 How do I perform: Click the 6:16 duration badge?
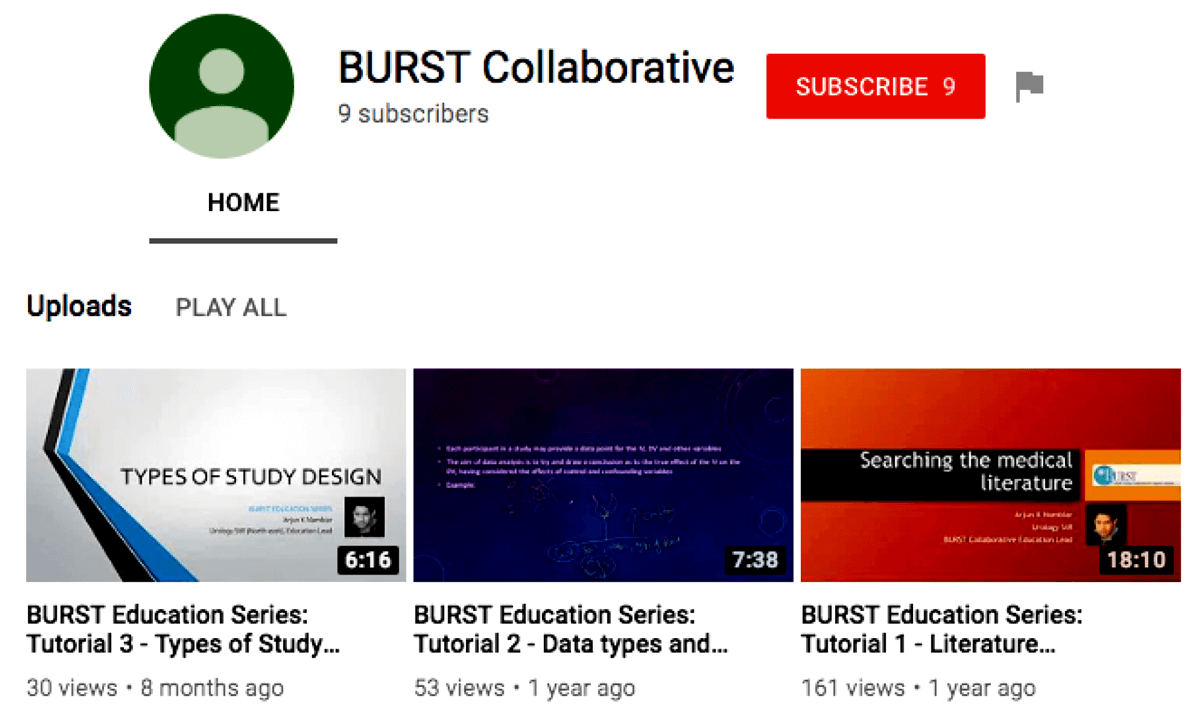[x=367, y=559]
